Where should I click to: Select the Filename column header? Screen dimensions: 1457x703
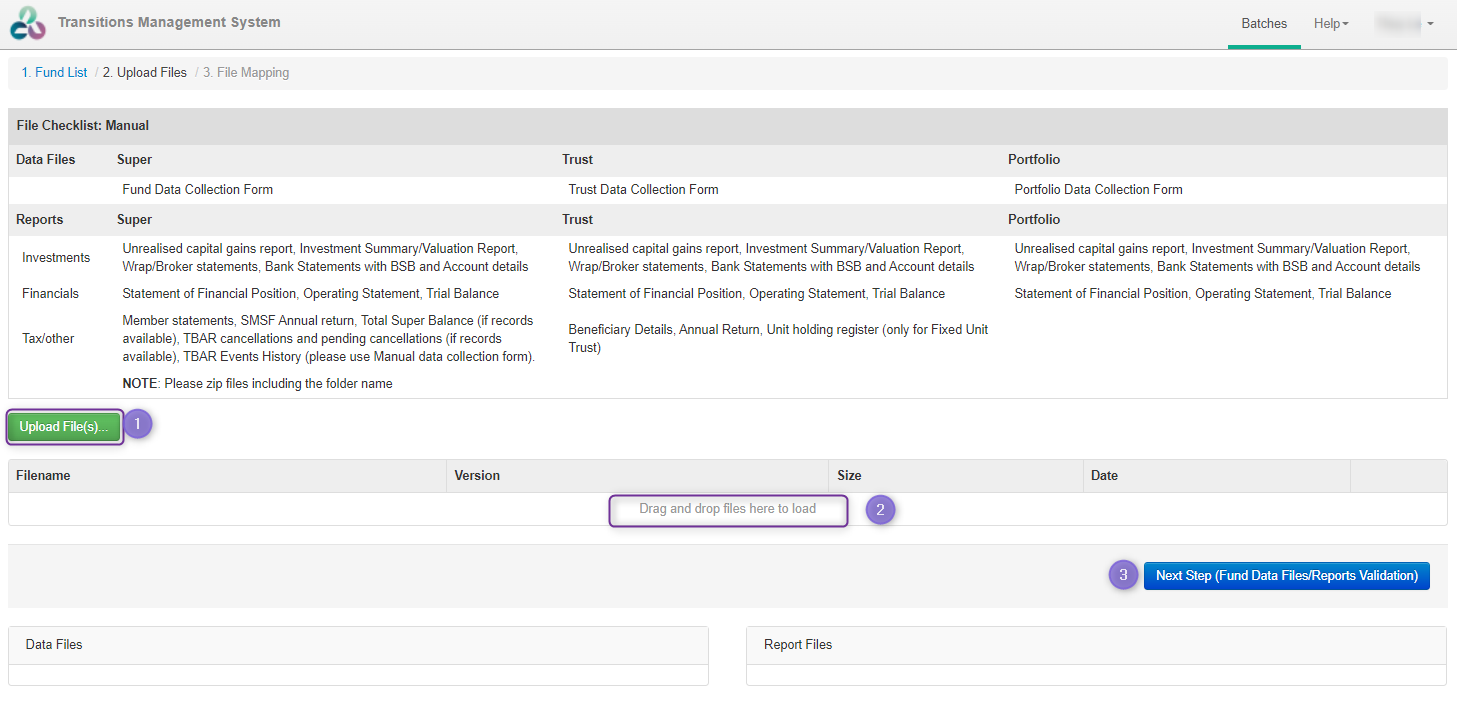point(43,475)
